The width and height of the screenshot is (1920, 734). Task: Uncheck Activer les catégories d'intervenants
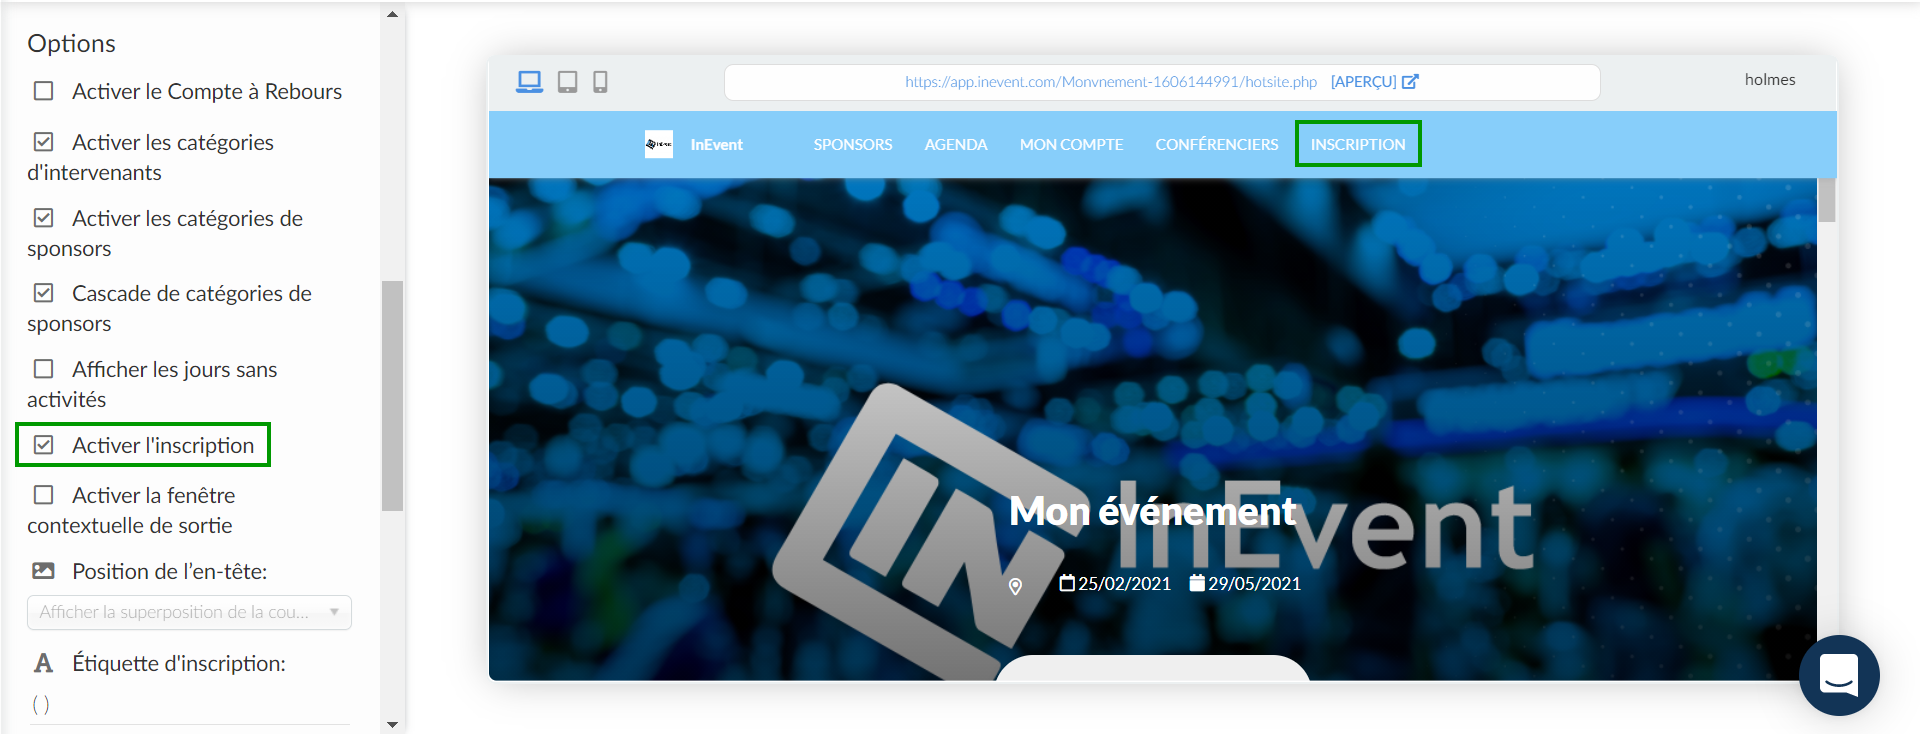pyautogui.click(x=43, y=142)
